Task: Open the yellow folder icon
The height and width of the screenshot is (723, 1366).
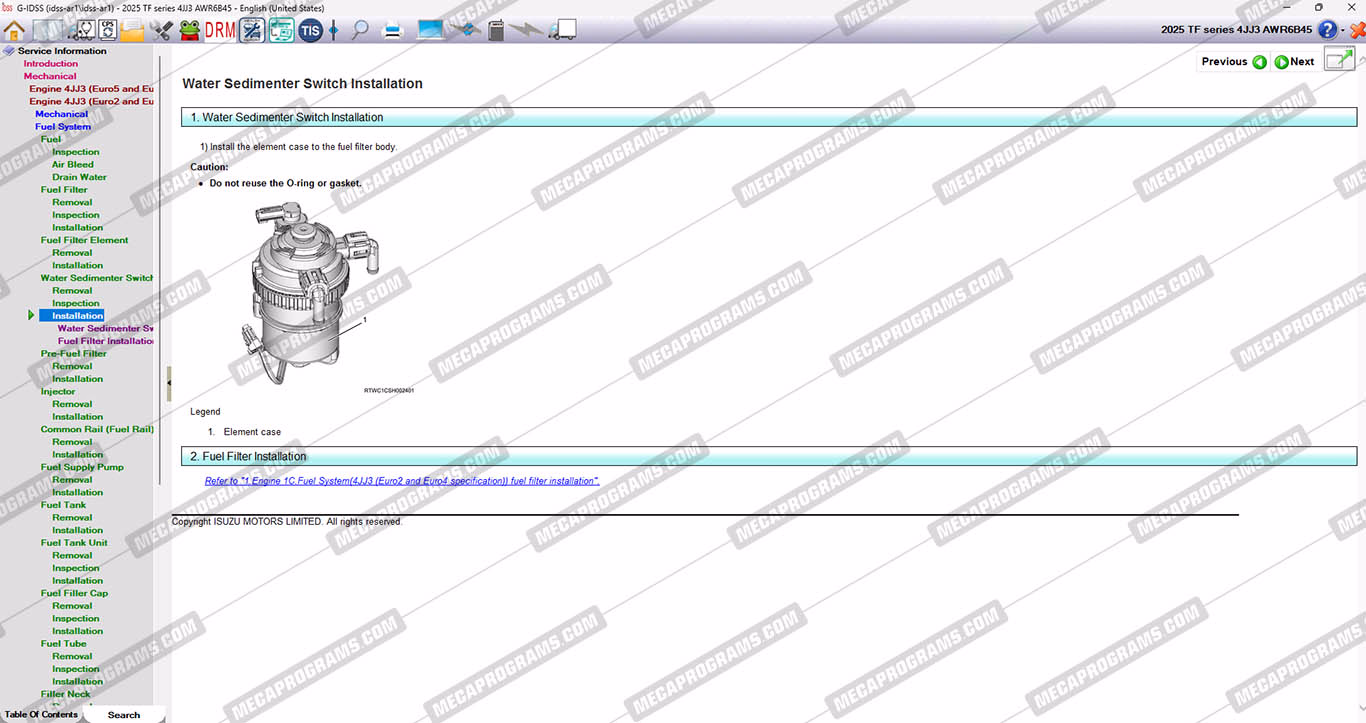Action: pos(132,30)
